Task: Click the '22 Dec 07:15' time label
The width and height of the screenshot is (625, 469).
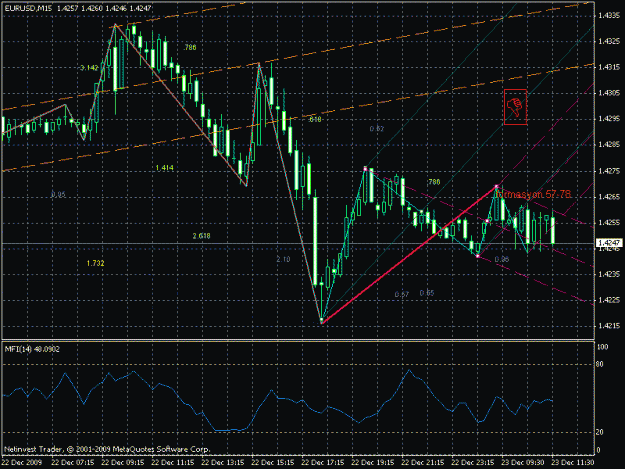Action: tap(73, 463)
